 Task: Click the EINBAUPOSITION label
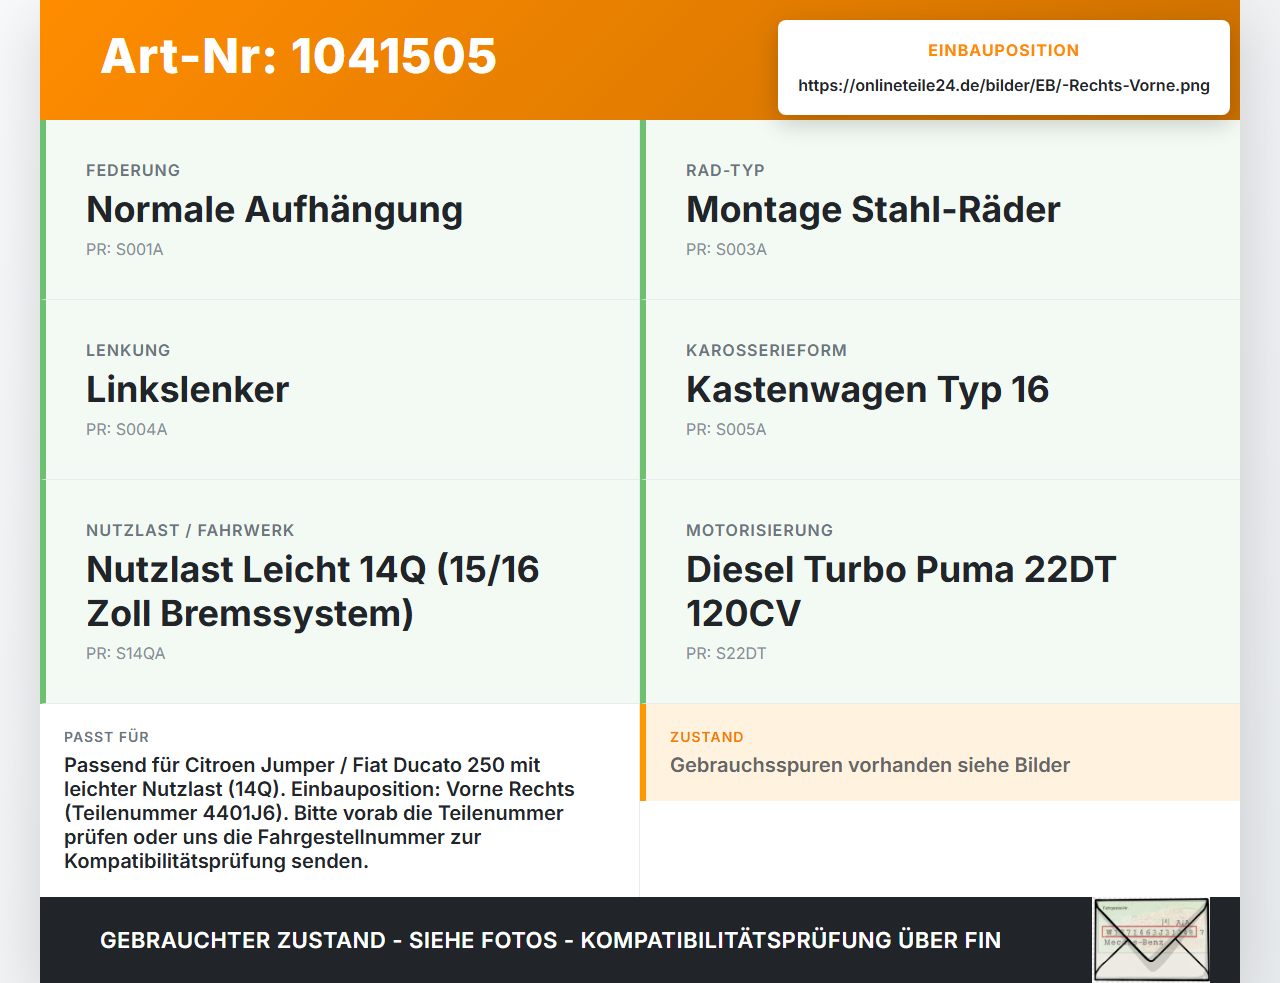tap(1004, 50)
